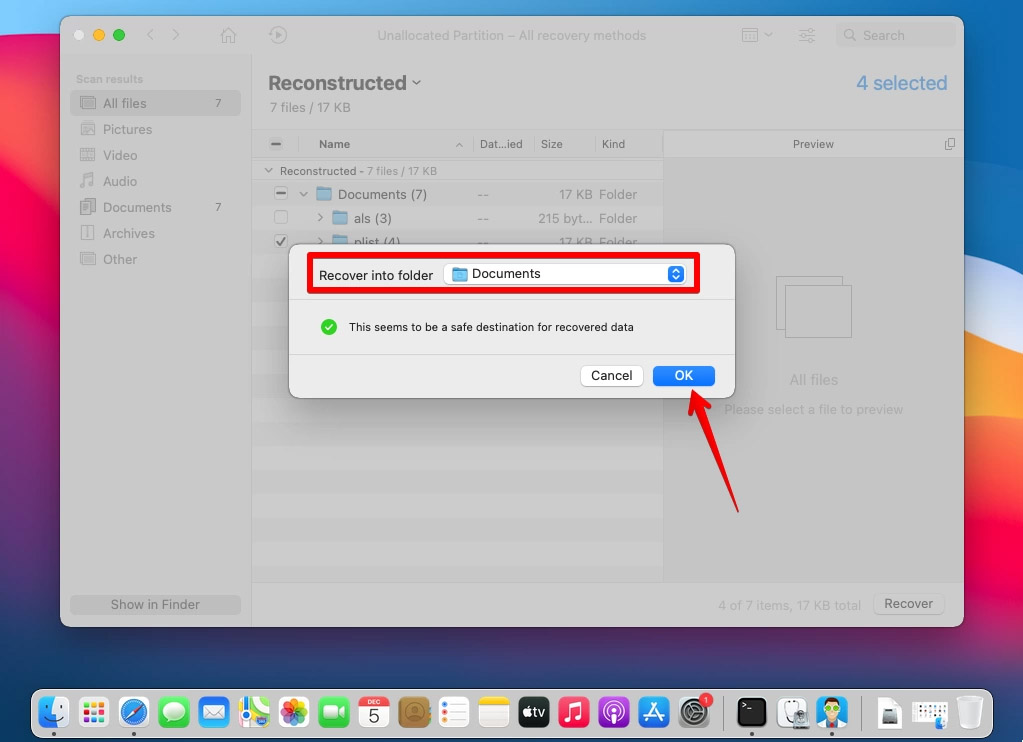Select Video category in sidebar
This screenshot has width=1023, height=742.
click(155, 155)
